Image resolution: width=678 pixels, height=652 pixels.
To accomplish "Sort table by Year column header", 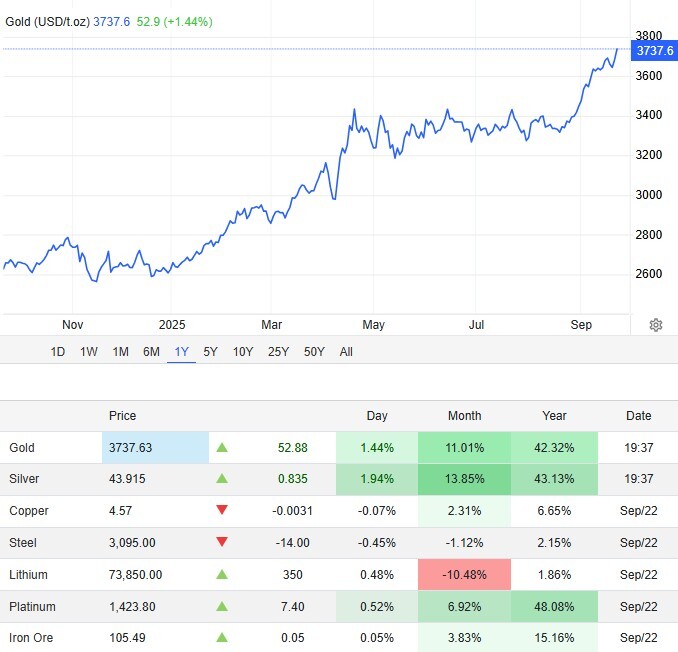I will (554, 416).
